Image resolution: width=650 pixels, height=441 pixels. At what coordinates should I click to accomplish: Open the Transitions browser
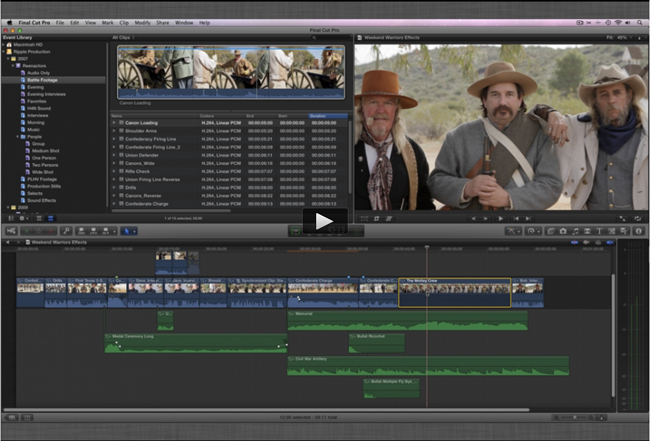pyautogui.click(x=587, y=231)
